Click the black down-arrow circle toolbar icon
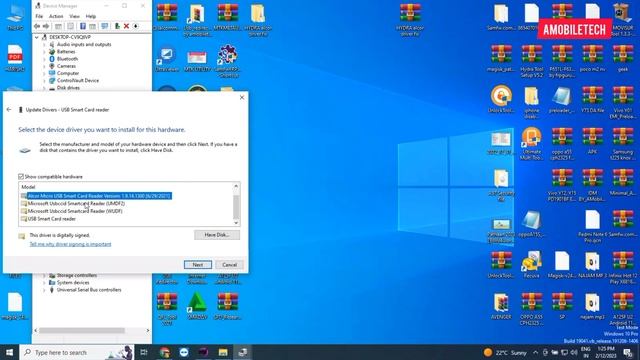640x360 pixels. point(136,26)
